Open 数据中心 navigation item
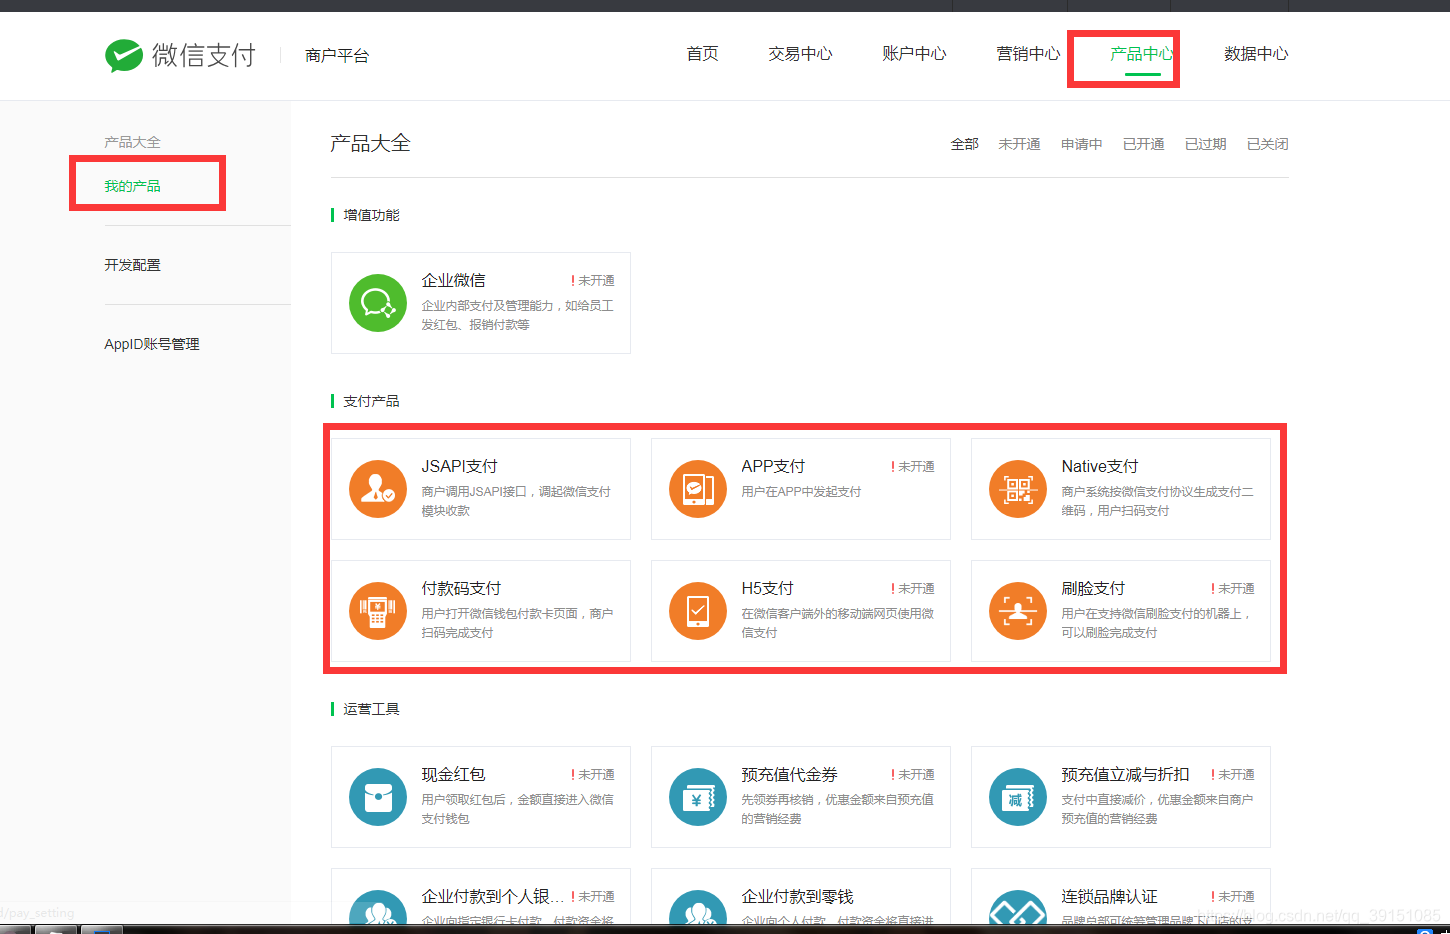Viewport: 1450px width, 934px height. [1256, 54]
